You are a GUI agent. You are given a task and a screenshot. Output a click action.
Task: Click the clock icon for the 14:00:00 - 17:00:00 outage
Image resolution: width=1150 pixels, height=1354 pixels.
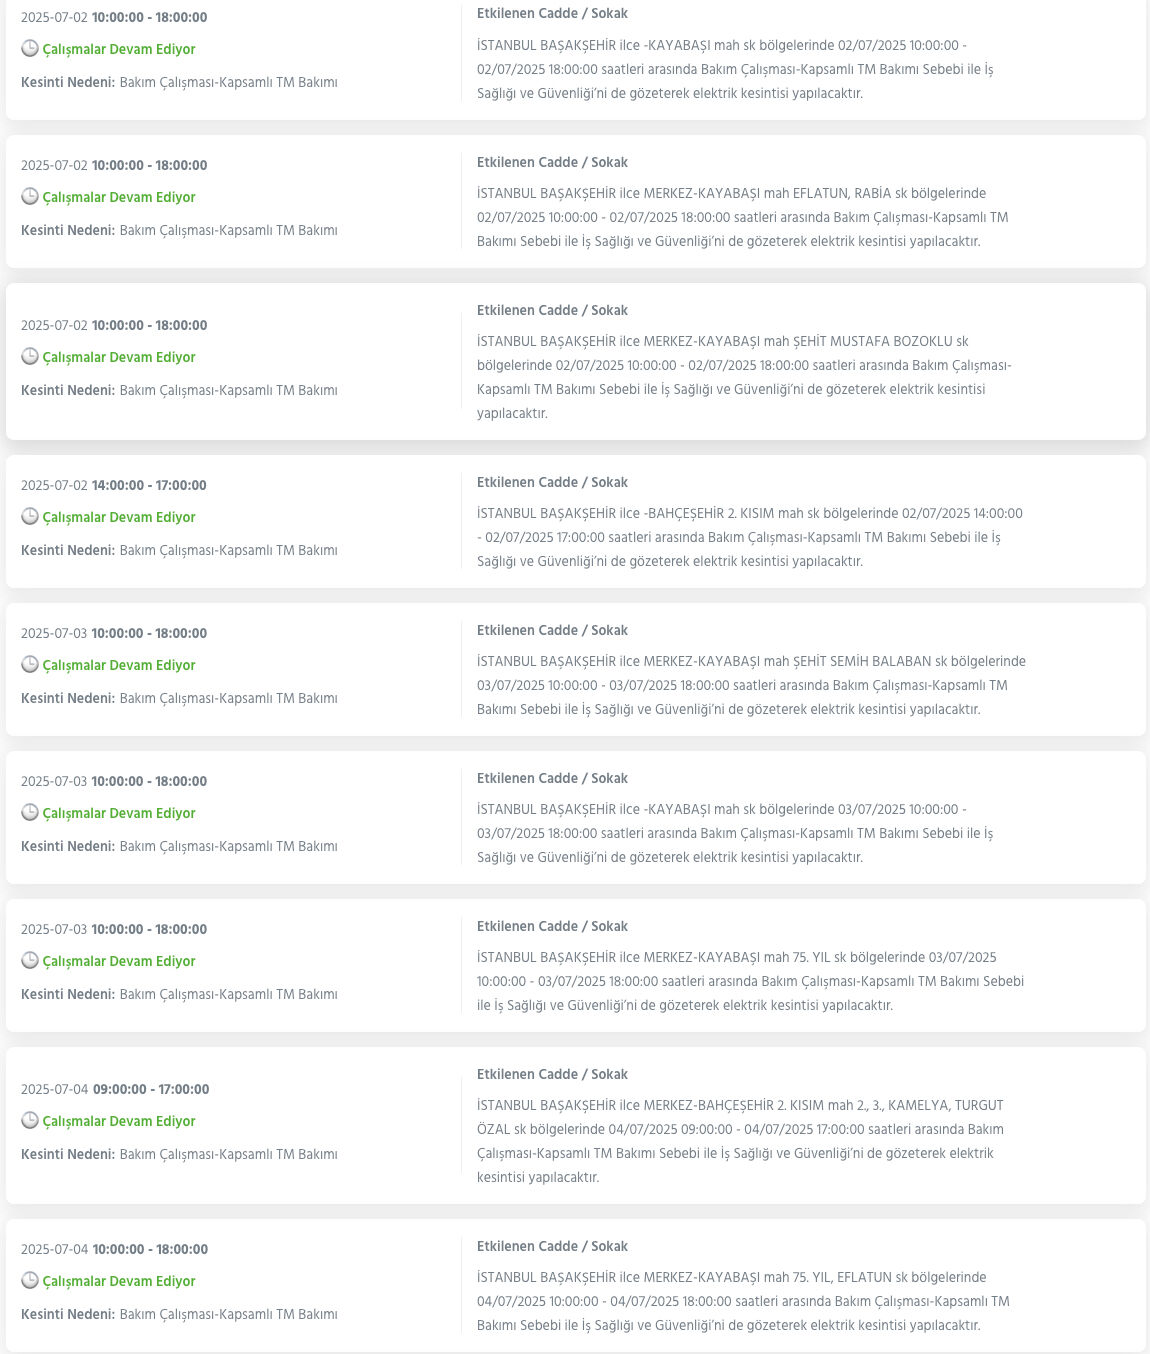[30, 517]
